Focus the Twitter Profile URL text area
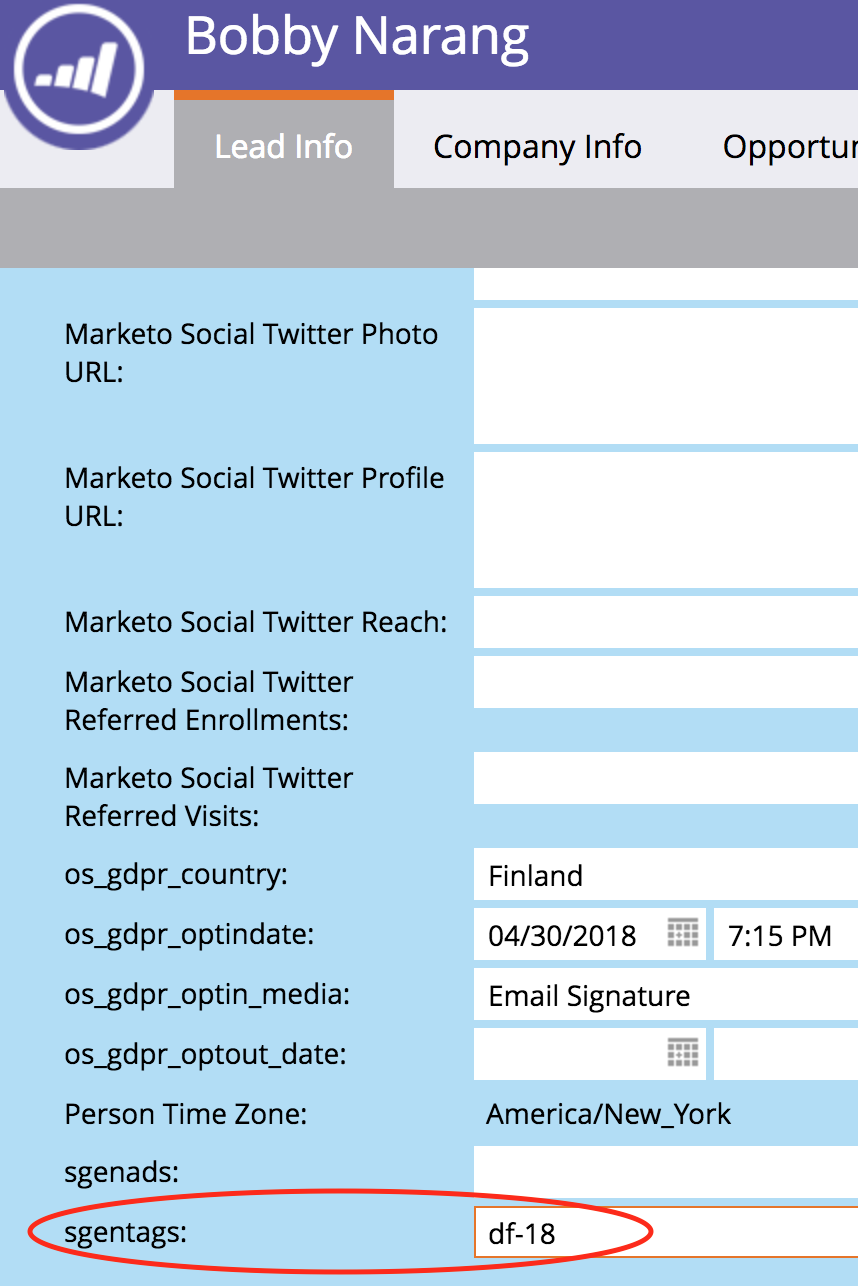 pos(666,520)
